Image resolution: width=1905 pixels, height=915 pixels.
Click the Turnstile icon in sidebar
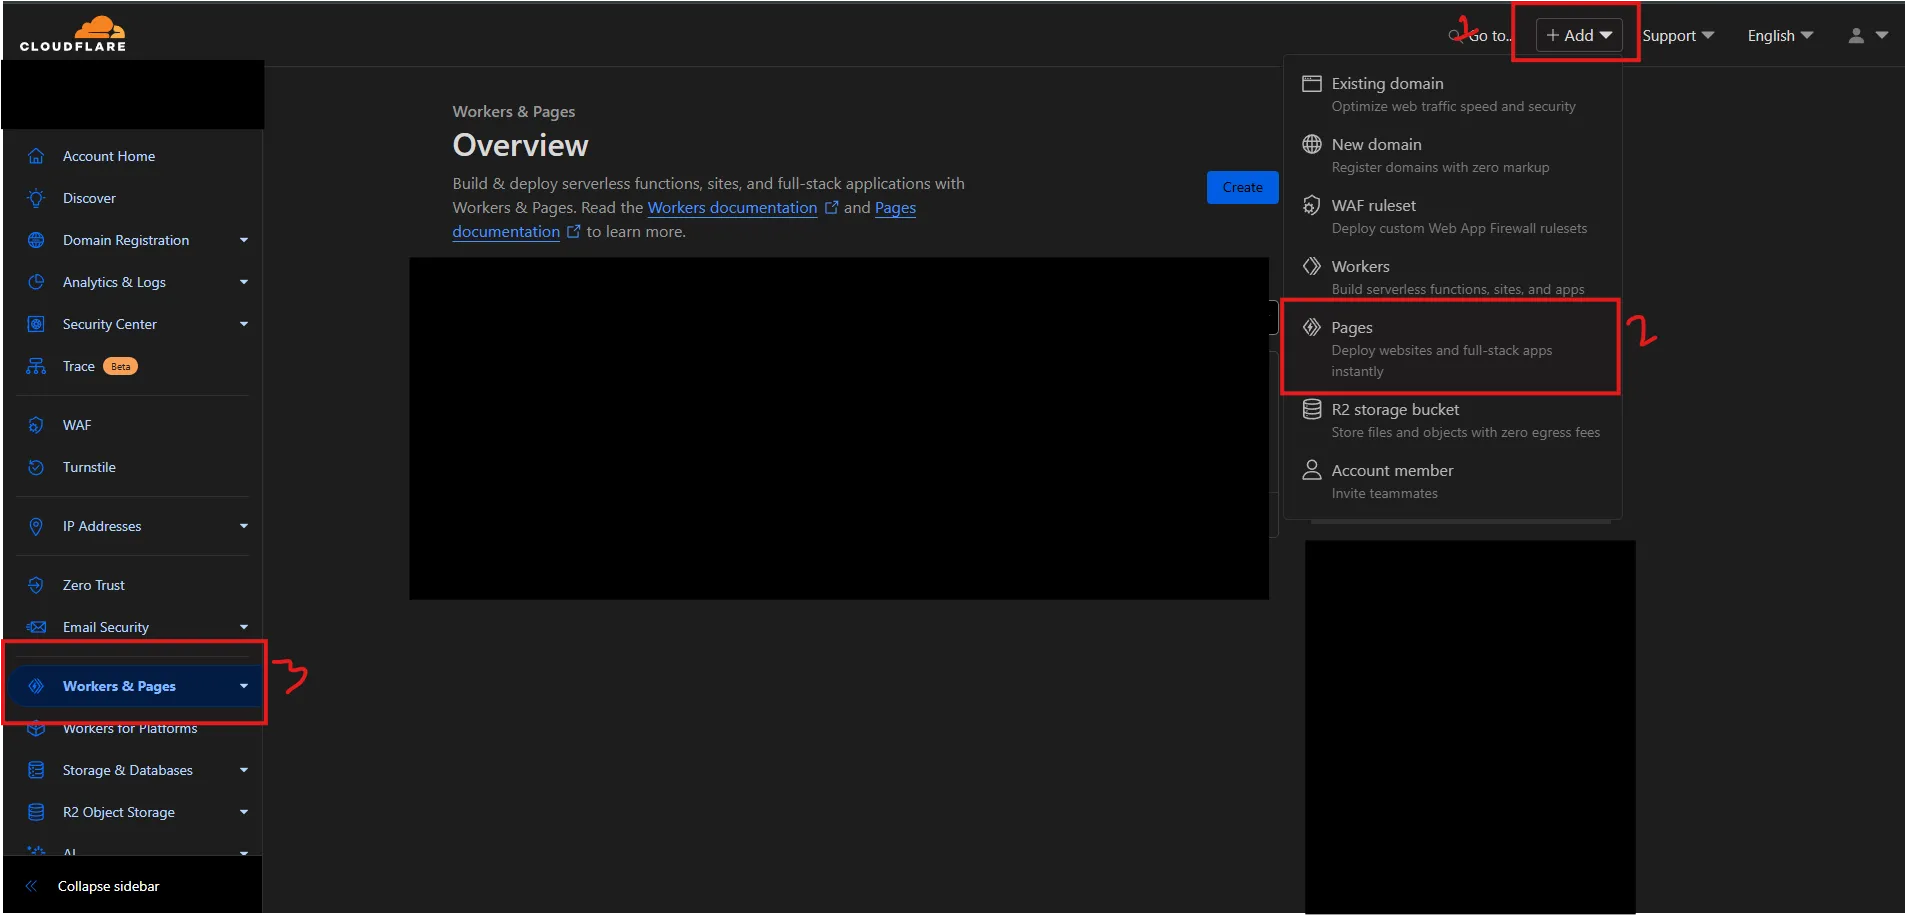coord(36,467)
